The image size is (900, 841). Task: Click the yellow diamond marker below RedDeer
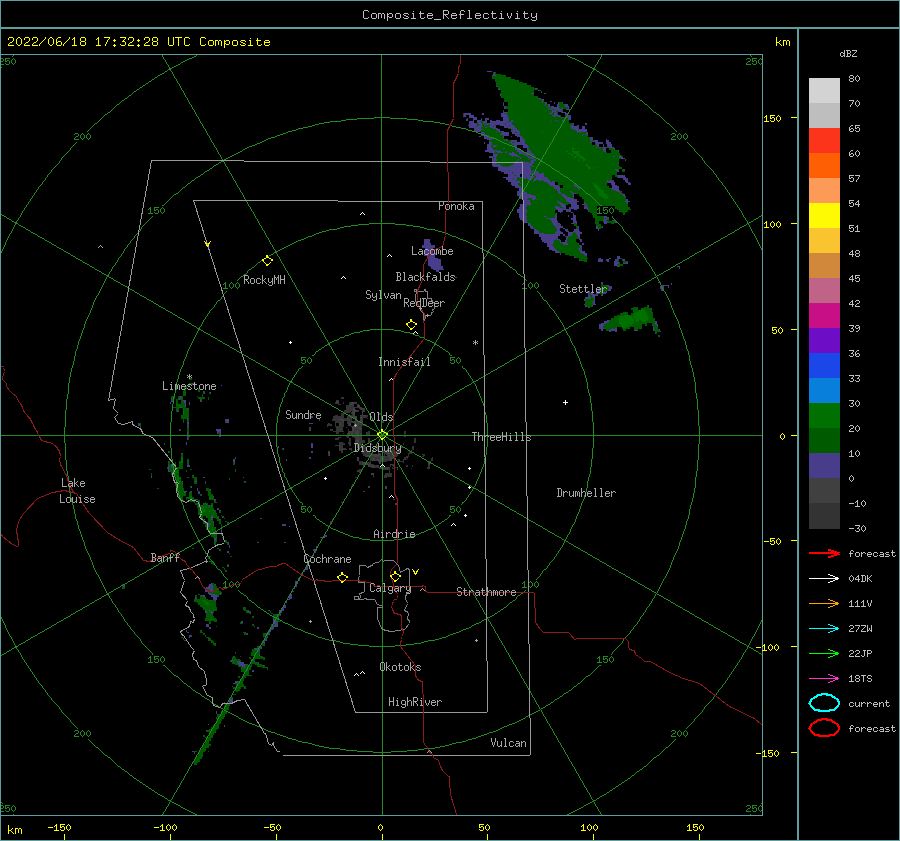[411, 325]
